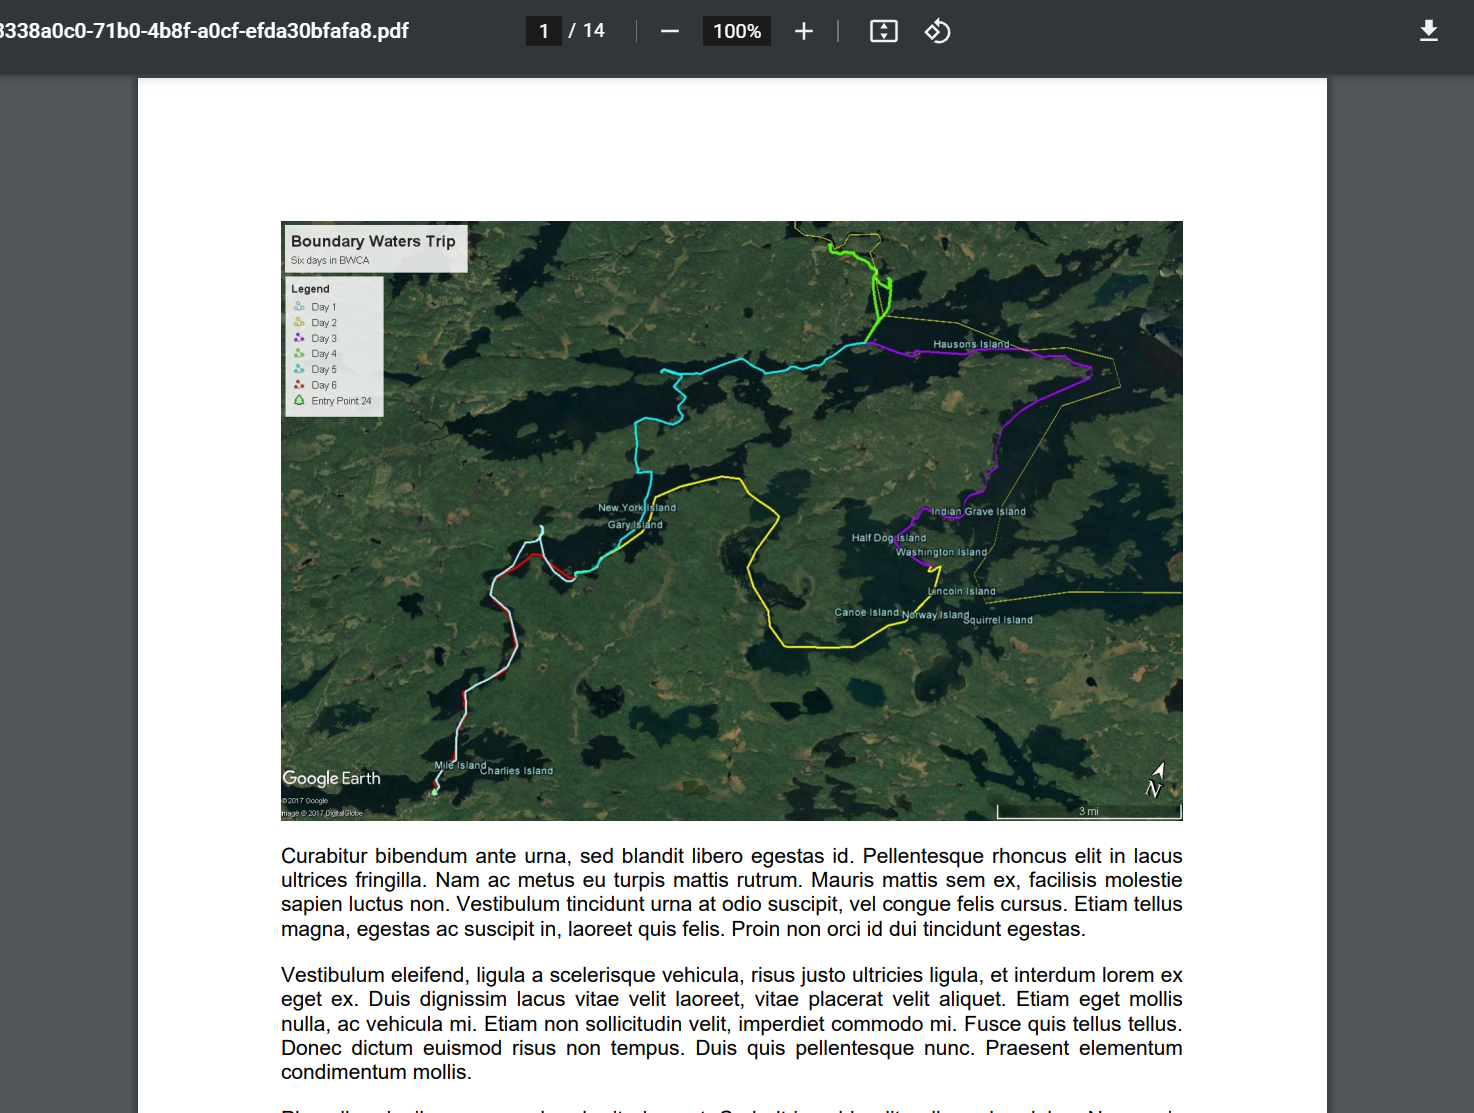Click the PDF filename title
The image size is (1474, 1113).
[204, 31]
